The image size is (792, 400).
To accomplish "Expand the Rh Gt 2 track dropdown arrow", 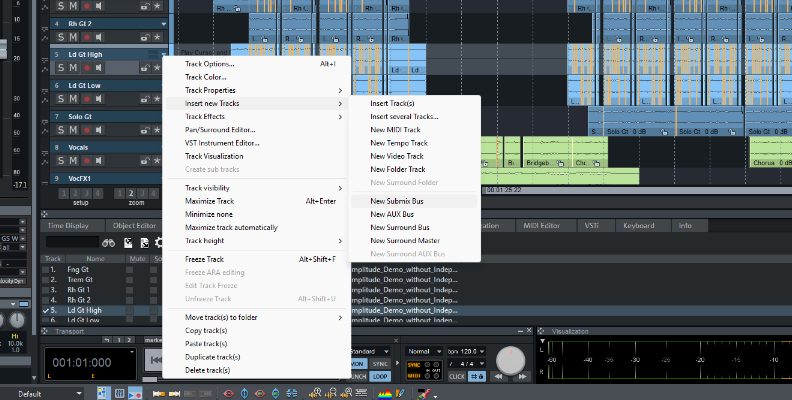I will click(163, 22).
